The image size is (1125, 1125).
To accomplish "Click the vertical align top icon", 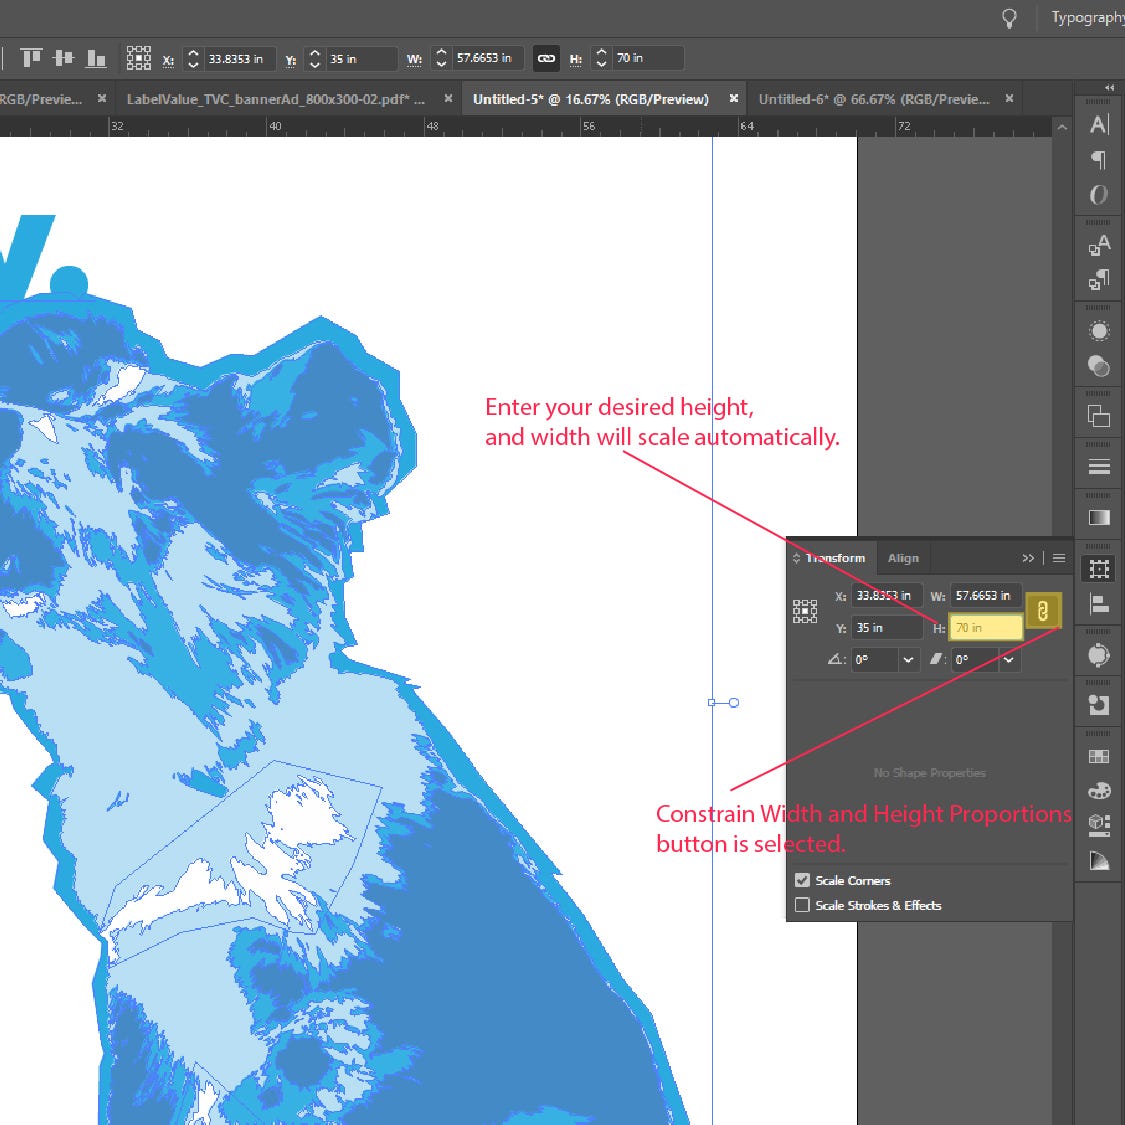I will coord(31,58).
